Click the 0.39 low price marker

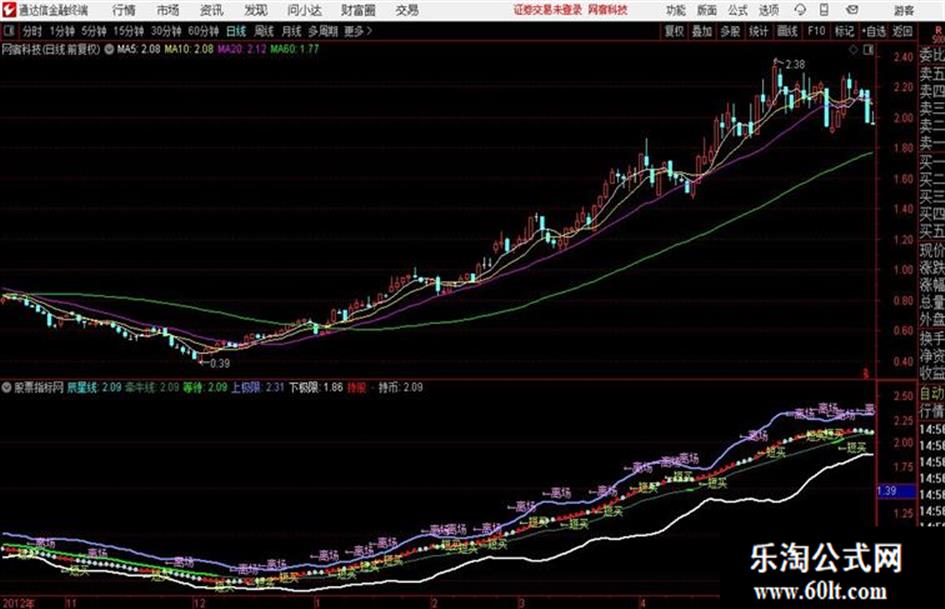(219, 364)
